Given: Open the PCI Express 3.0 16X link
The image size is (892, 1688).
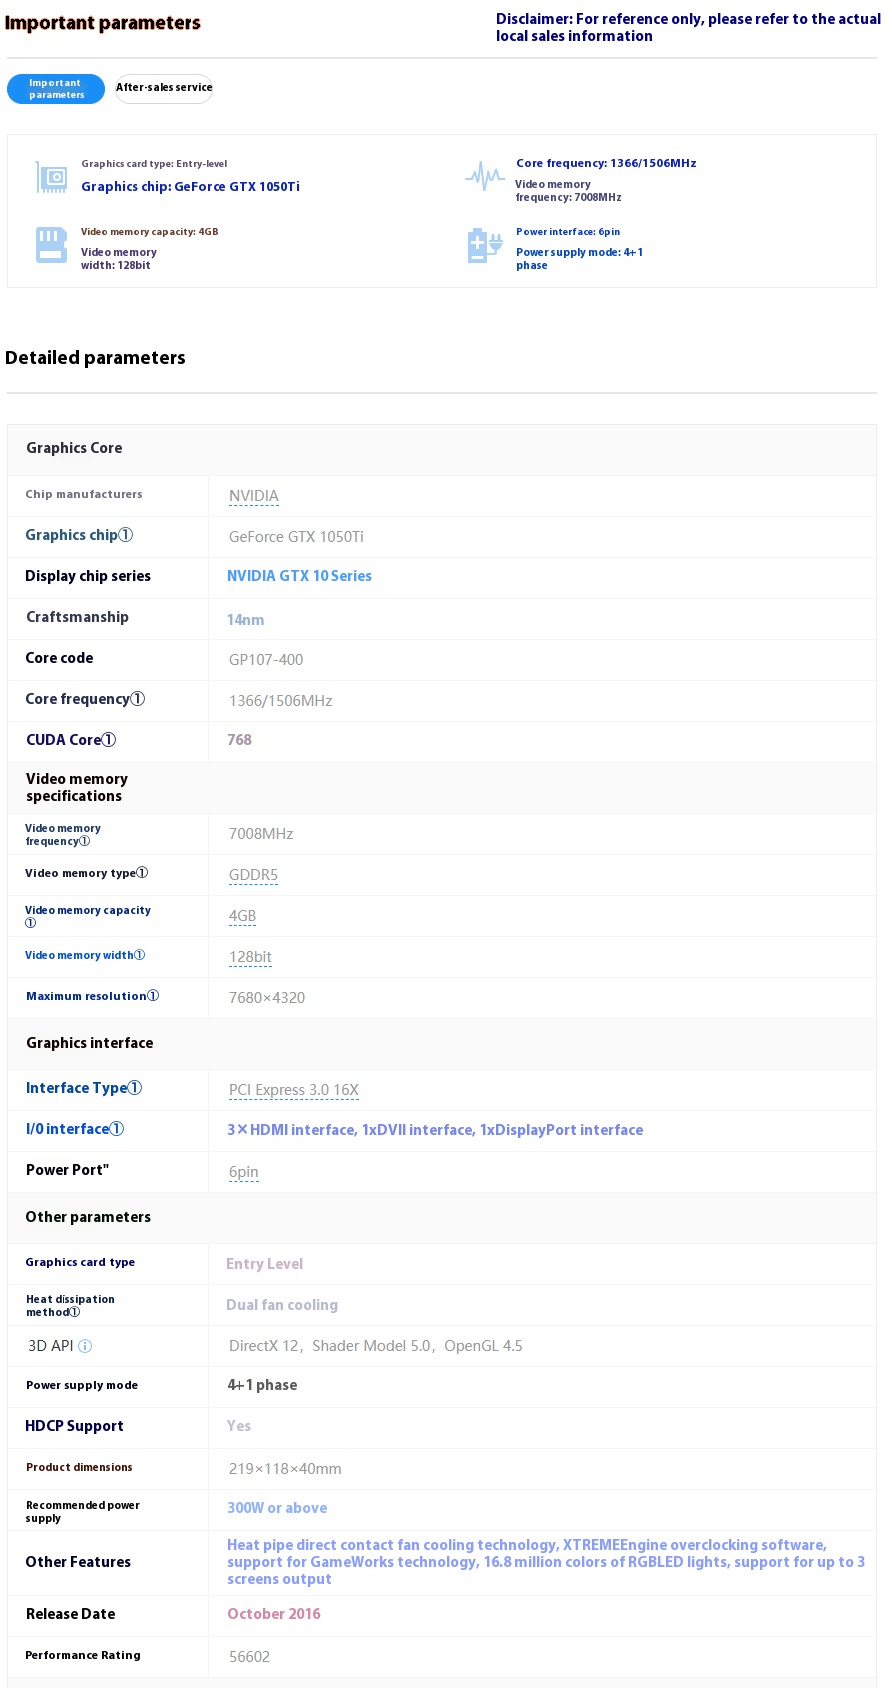Looking at the screenshot, I should (294, 1091).
